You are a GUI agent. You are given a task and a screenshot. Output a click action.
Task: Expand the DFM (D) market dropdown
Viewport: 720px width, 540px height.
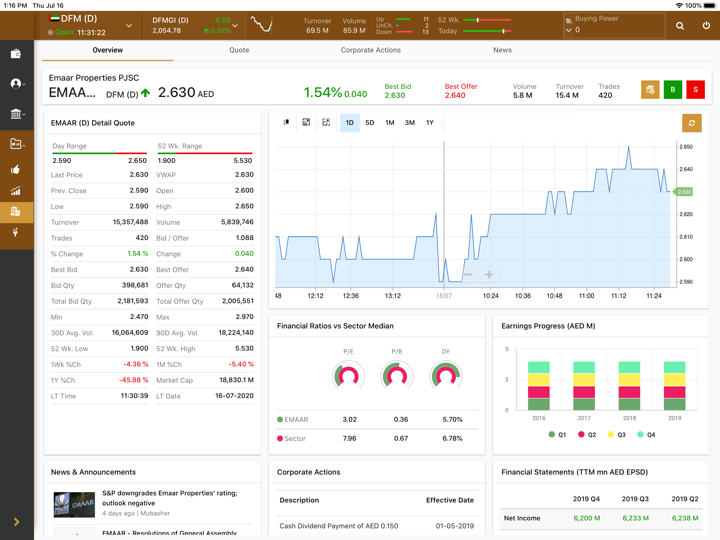129,25
